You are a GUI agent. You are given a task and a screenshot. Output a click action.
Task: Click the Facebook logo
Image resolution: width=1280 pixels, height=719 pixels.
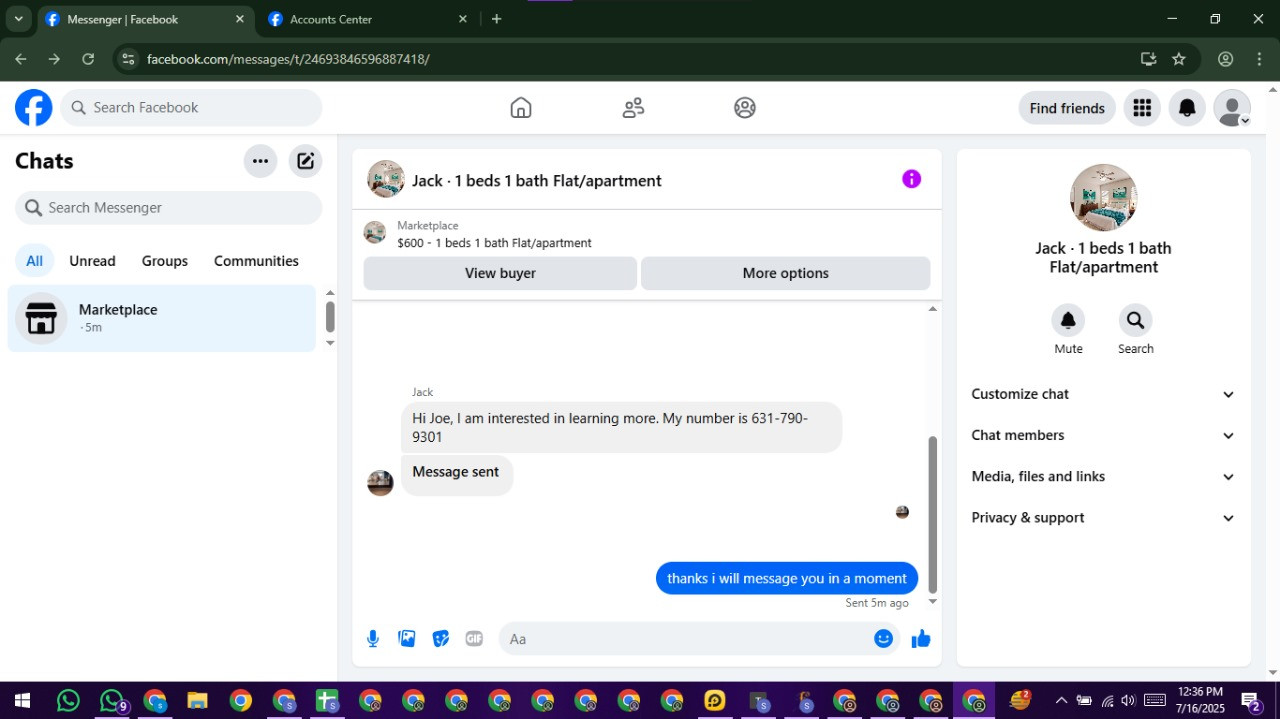[x=33, y=108]
